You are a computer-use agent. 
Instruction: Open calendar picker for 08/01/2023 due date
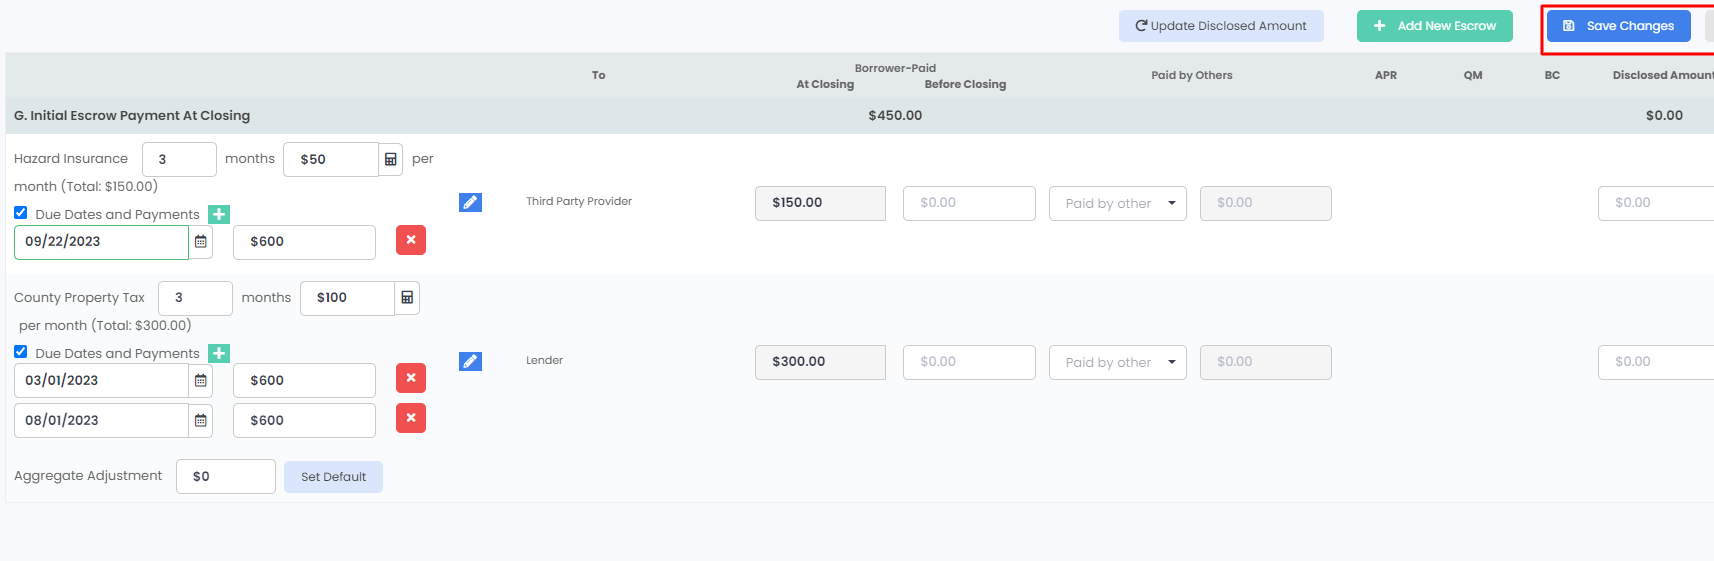pyautogui.click(x=201, y=421)
